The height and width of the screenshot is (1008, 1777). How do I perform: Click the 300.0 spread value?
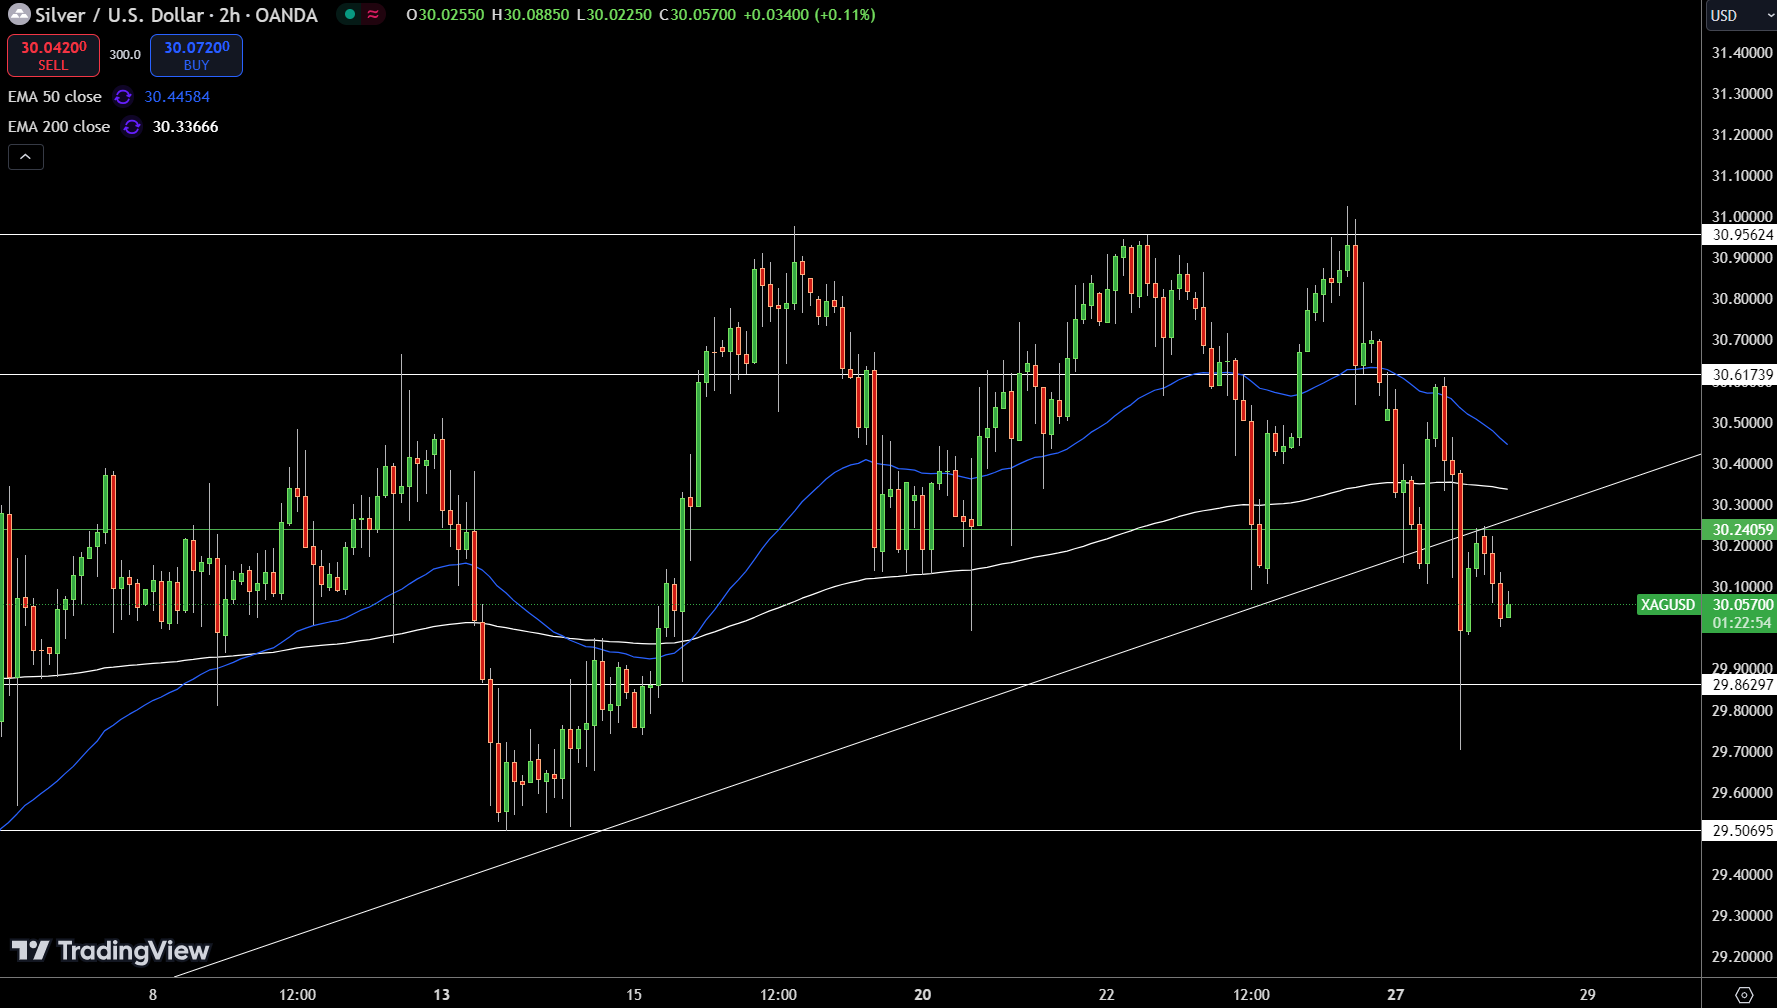125,55
